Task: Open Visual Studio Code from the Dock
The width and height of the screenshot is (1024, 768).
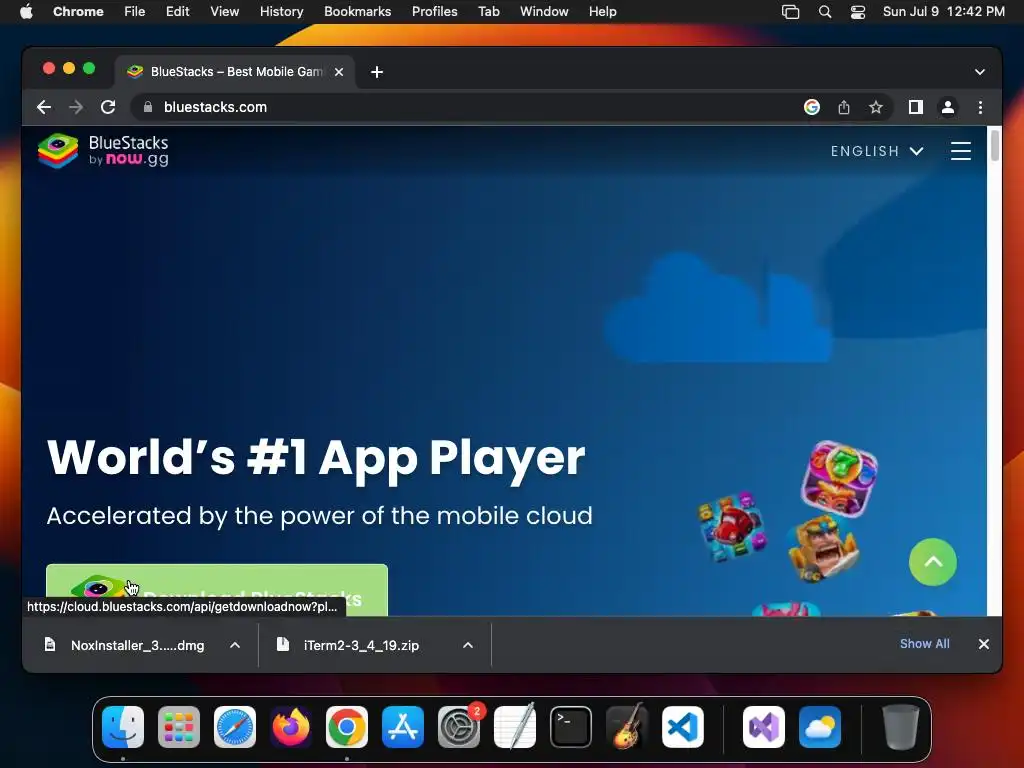Action: point(682,727)
